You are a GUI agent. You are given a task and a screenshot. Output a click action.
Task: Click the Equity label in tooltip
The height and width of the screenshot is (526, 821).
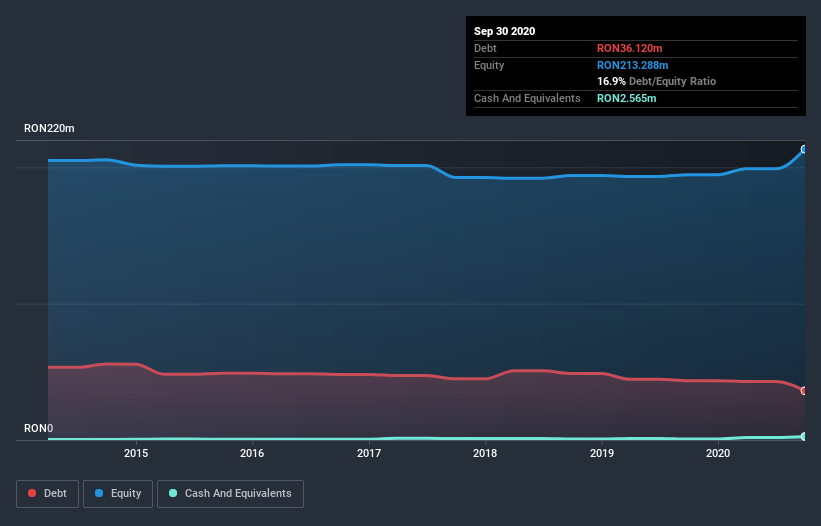coord(489,65)
